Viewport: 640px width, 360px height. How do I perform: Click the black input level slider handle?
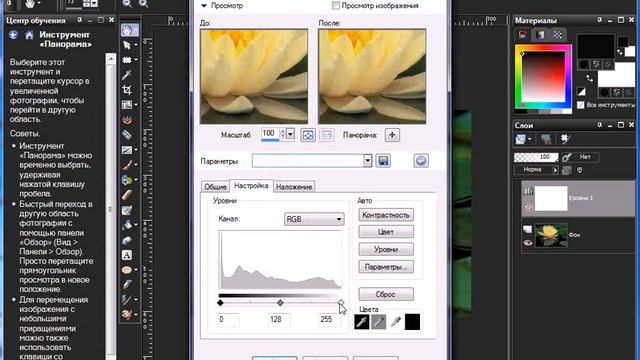[x=220, y=303]
